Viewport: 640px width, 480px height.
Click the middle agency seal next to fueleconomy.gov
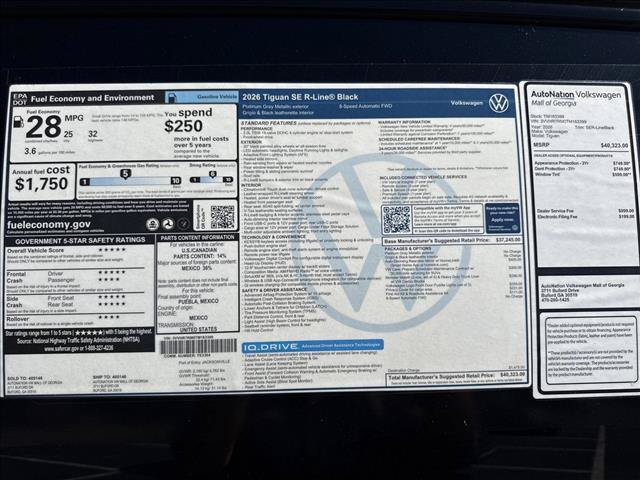coord(168,224)
